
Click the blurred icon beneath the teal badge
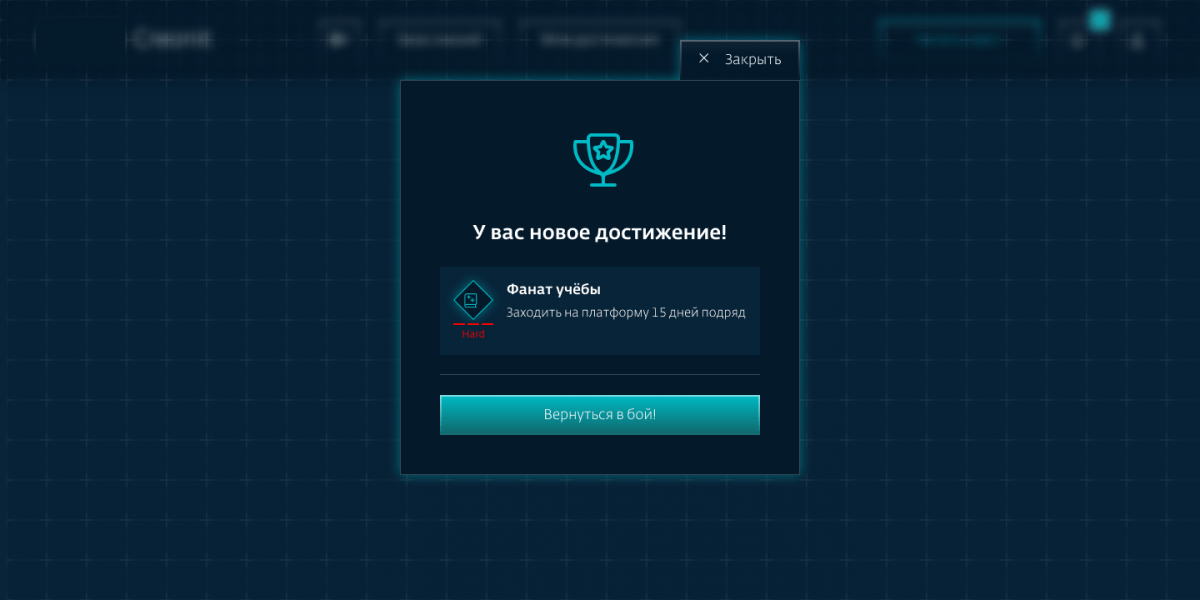pyautogui.click(x=1077, y=41)
